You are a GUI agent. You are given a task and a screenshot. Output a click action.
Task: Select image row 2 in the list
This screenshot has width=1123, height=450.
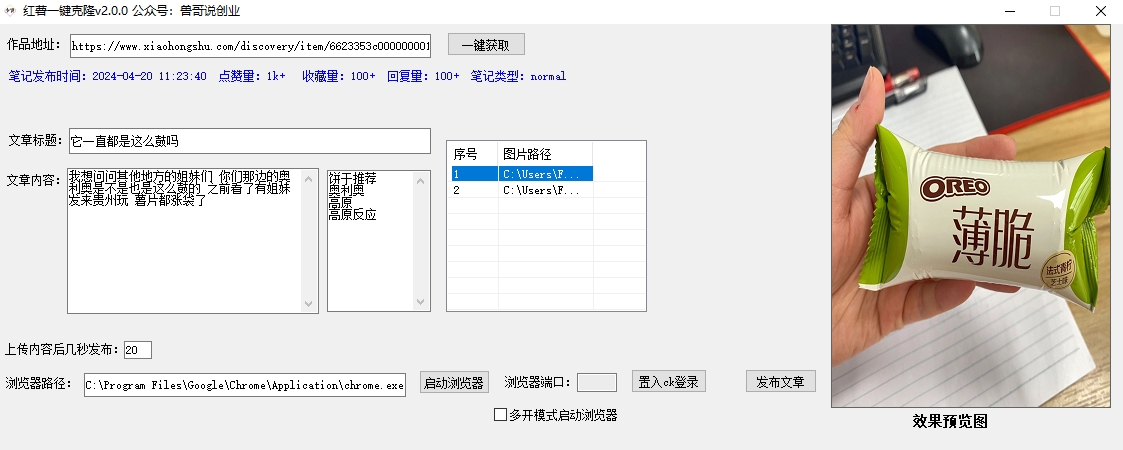[520, 190]
